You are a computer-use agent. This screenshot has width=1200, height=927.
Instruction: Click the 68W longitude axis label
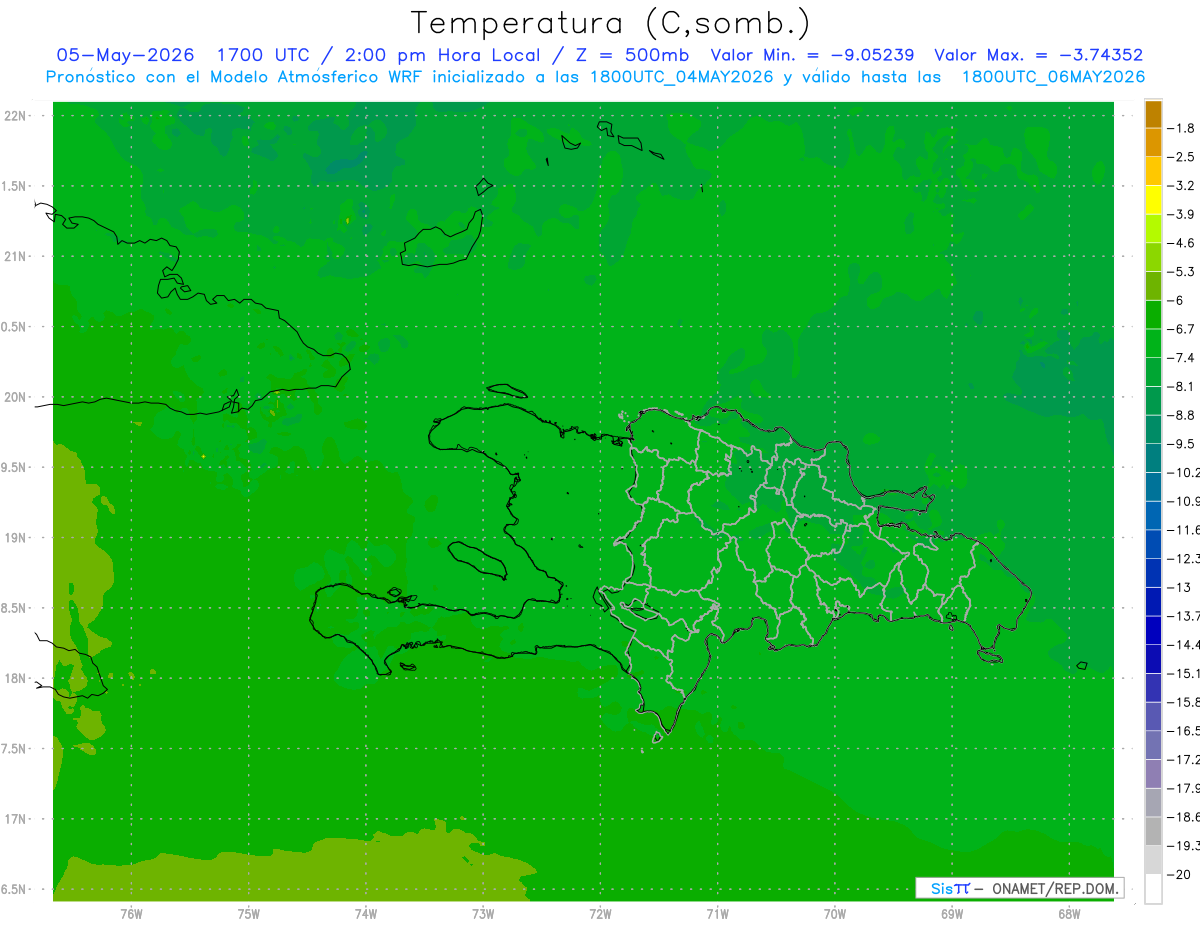(1068, 914)
